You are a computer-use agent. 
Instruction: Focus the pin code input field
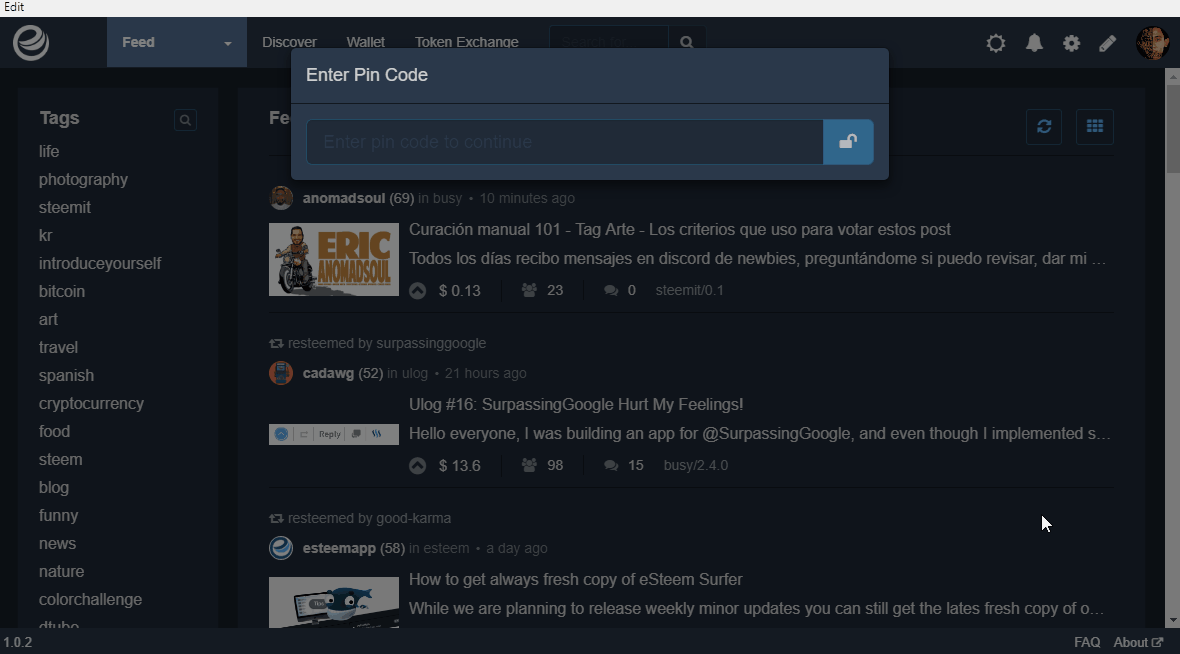(564, 141)
